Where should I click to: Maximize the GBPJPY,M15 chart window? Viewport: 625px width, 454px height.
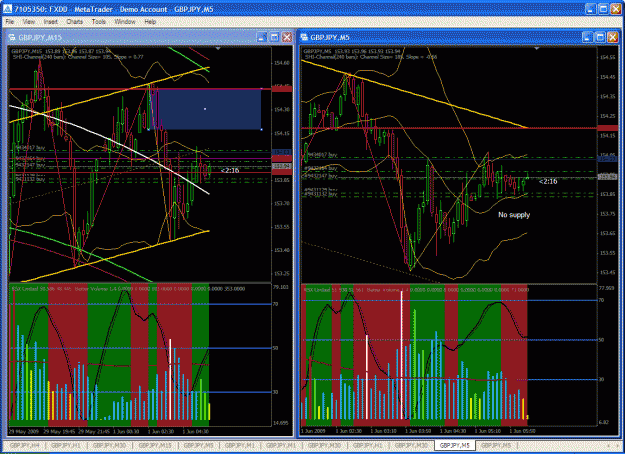pyautogui.click(x=274, y=37)
